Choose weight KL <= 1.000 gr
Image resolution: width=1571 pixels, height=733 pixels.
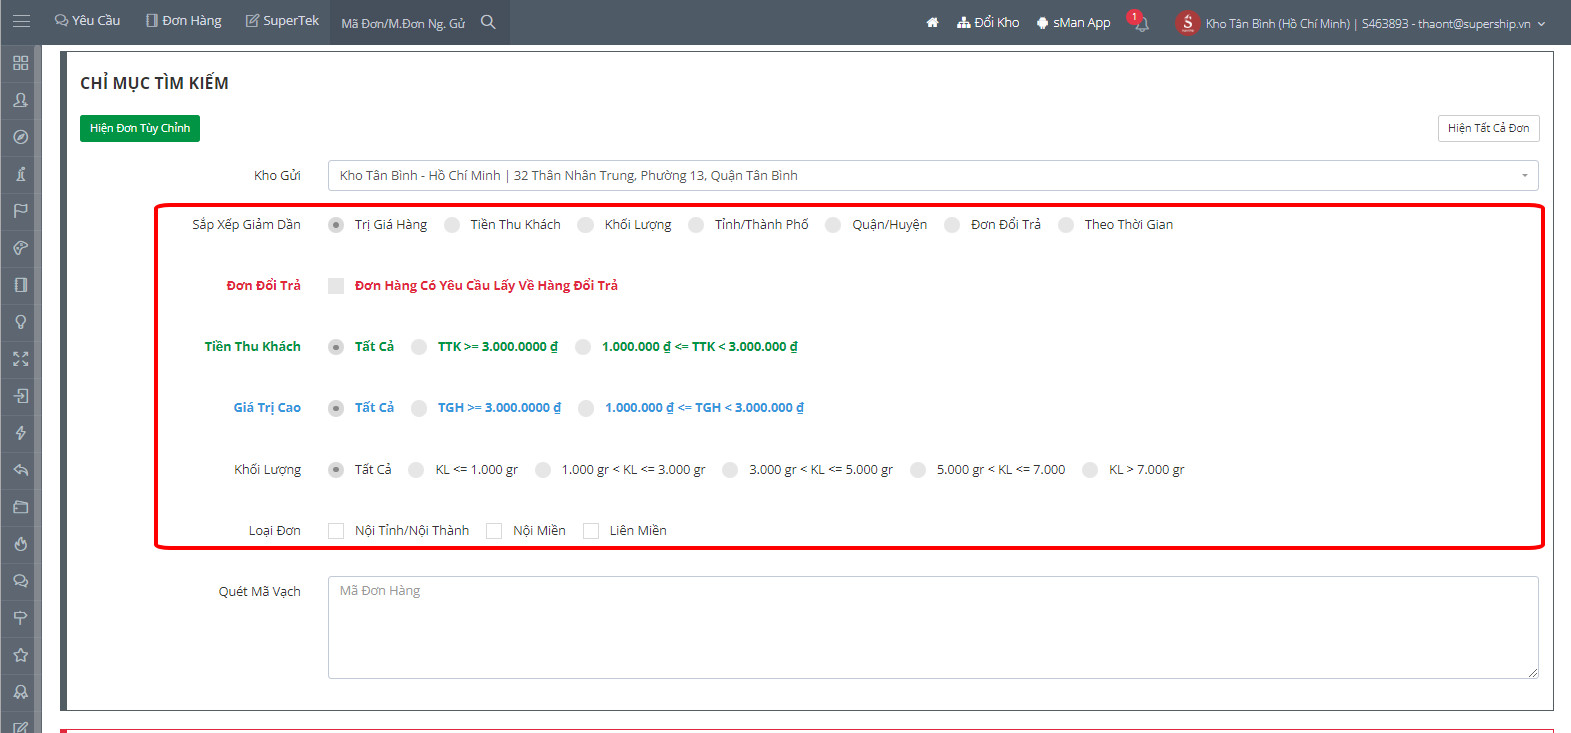tap(416, 470)
